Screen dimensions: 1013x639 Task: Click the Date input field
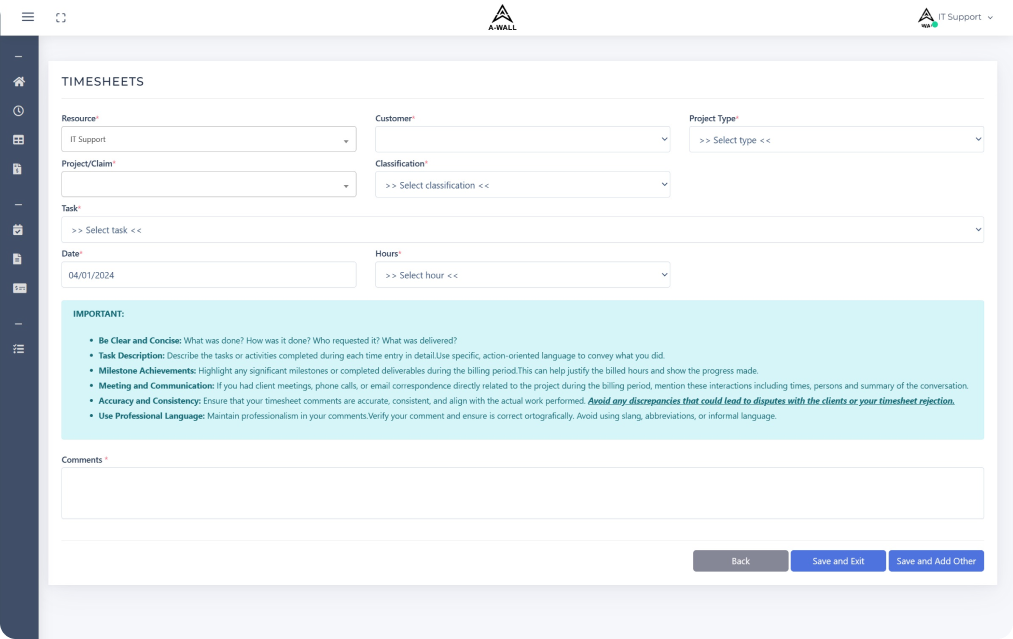pyautogui.click(x=208, y=275)
